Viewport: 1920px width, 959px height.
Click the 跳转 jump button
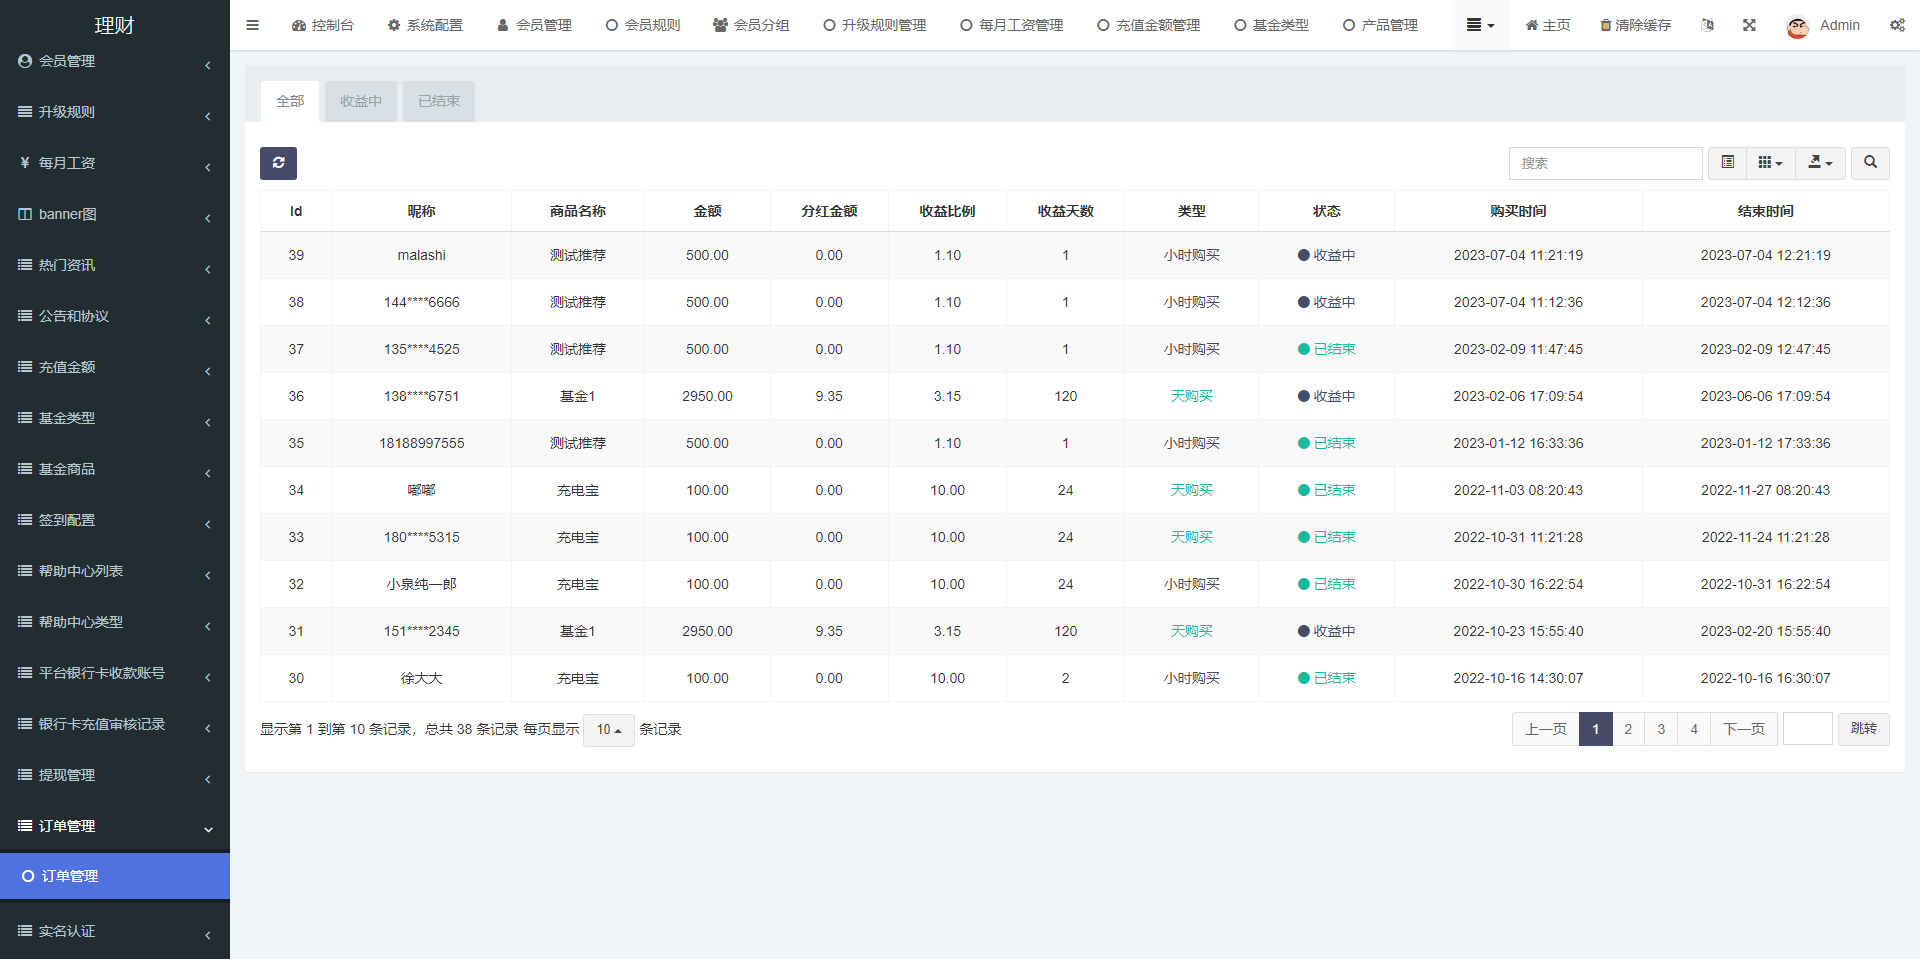point(1863,729)
